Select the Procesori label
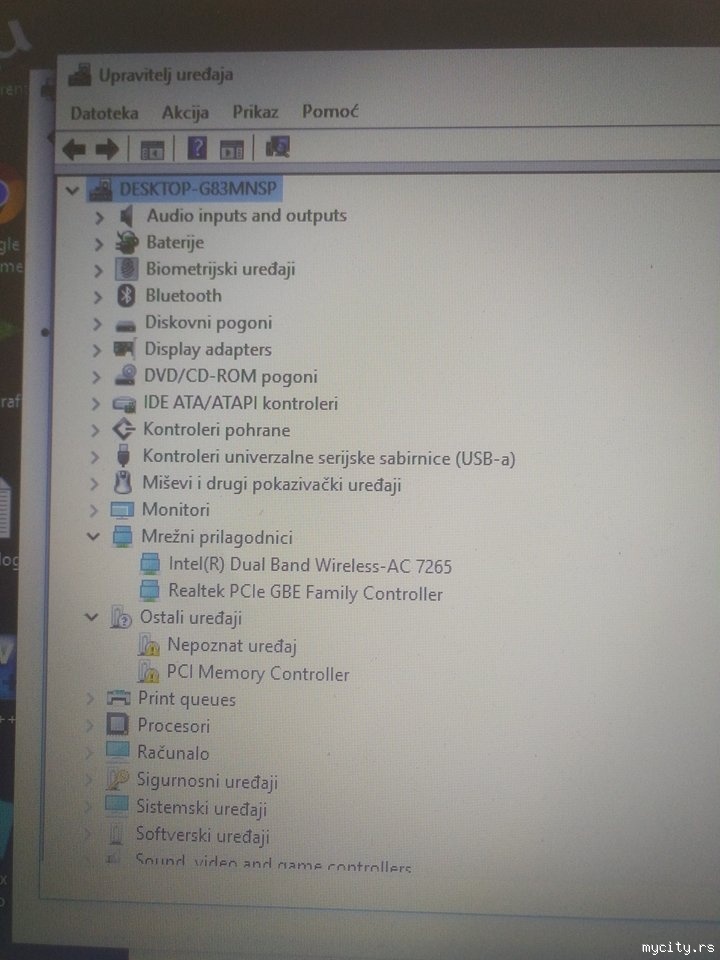 tap(174, 726)
